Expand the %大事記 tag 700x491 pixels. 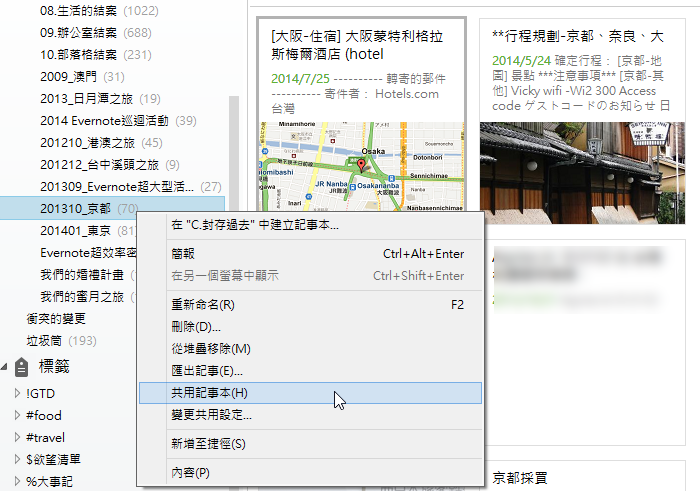[17, 481]
